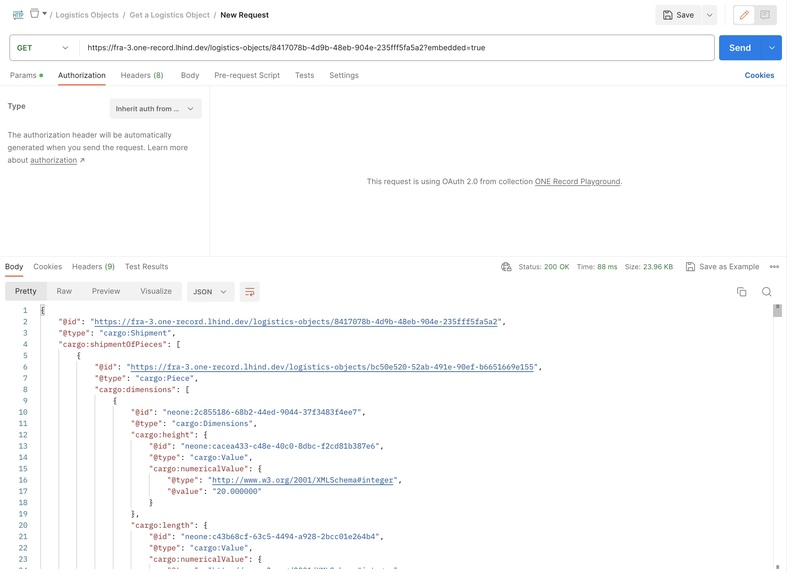Search the response with the magnifier icon

click(766, 292)
